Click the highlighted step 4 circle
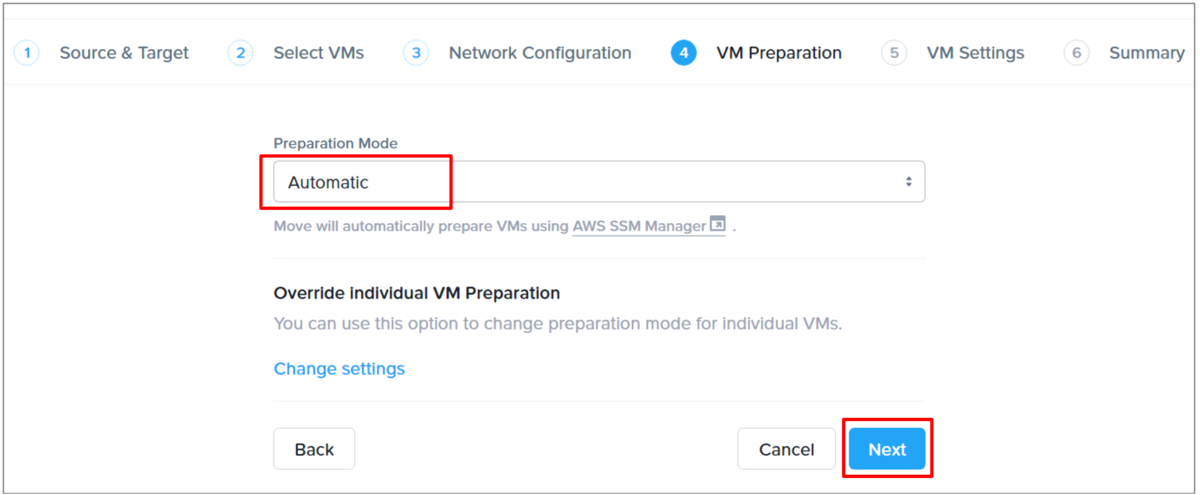1200x495 pixels. [x=684, y=53]
